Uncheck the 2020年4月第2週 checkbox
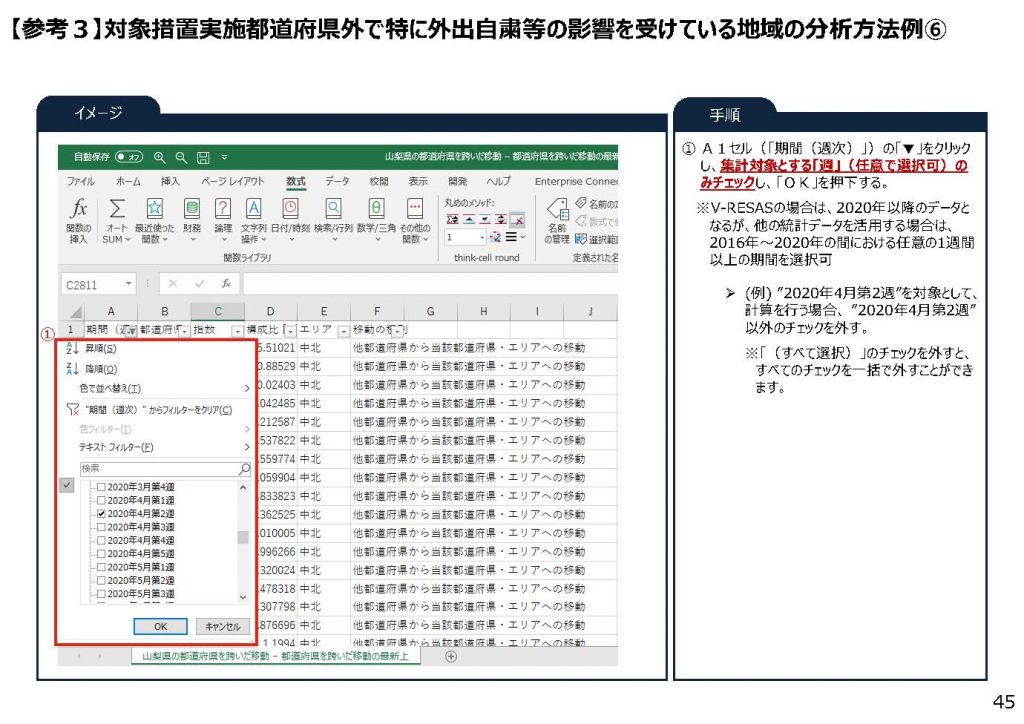The height and width of the screenshot is (724, 1024). pos(101,513)
